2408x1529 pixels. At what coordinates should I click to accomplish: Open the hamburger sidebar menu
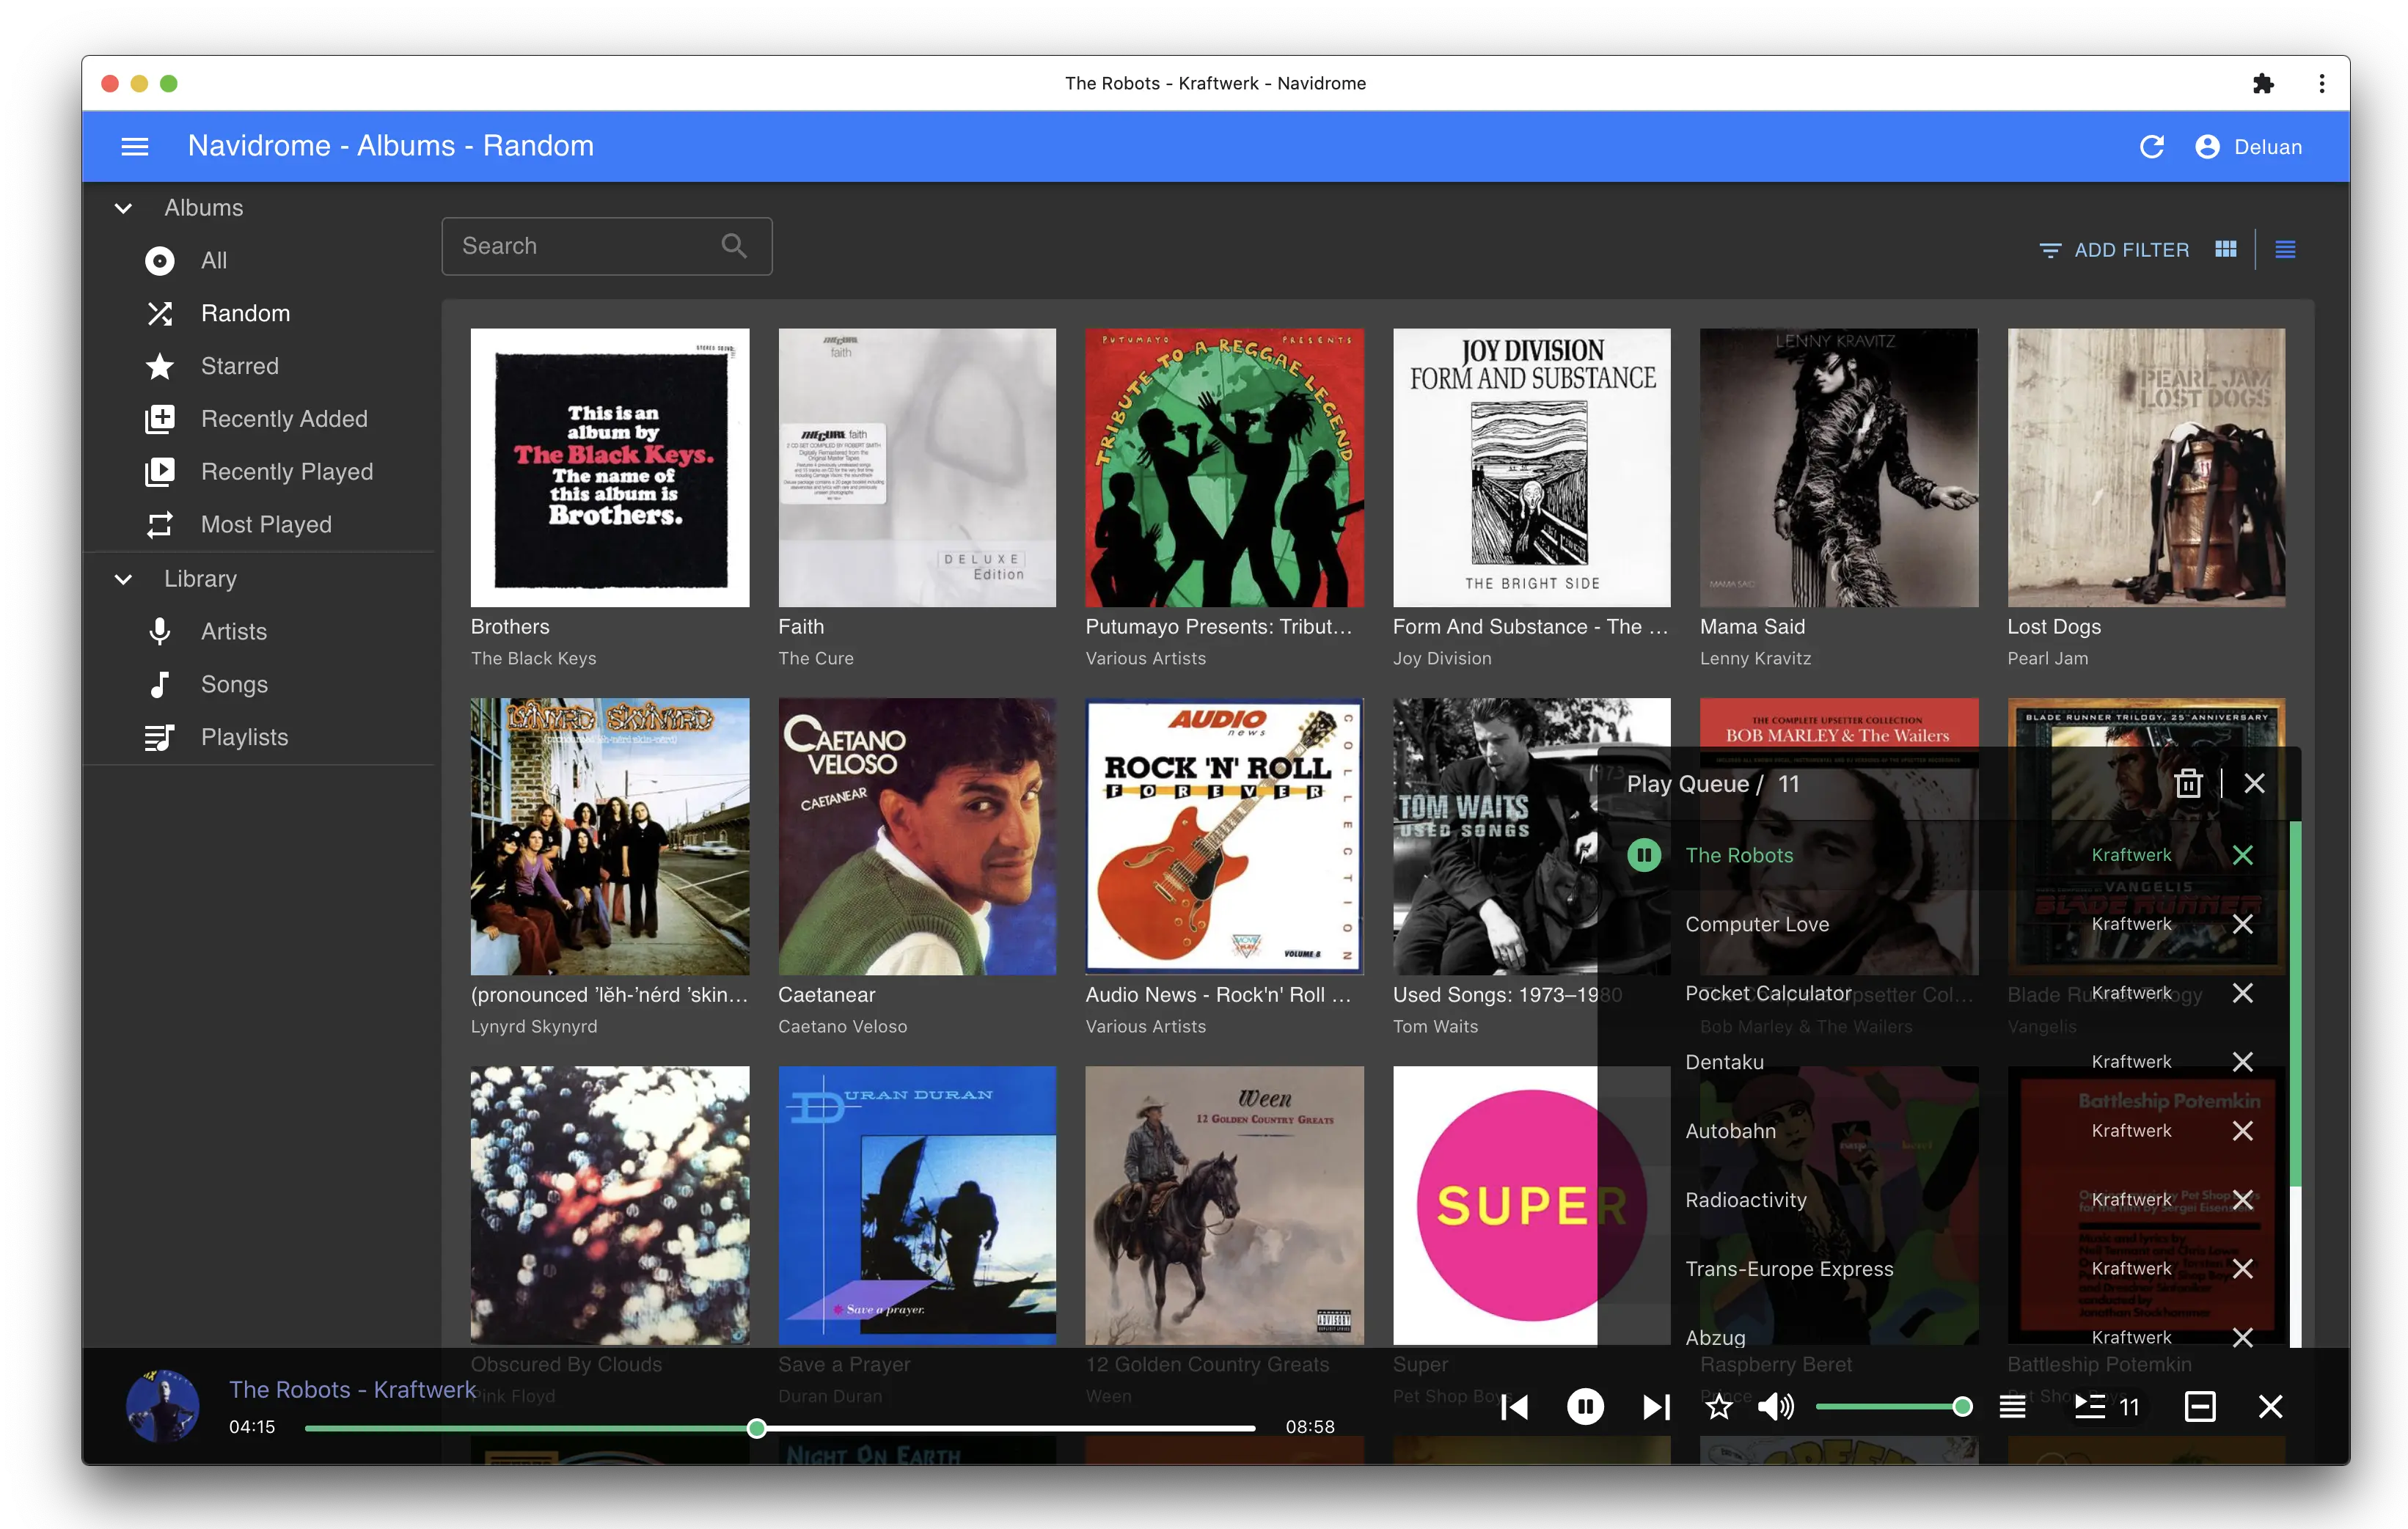(x=135, y=147)
